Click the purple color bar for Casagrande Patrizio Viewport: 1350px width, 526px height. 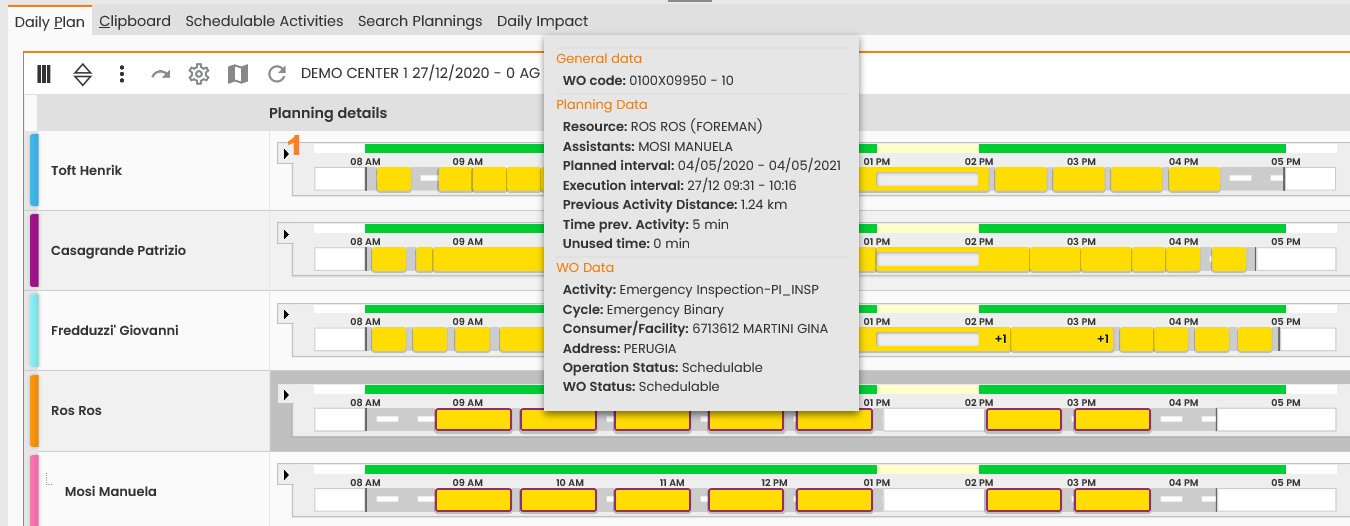pos(34,250)
